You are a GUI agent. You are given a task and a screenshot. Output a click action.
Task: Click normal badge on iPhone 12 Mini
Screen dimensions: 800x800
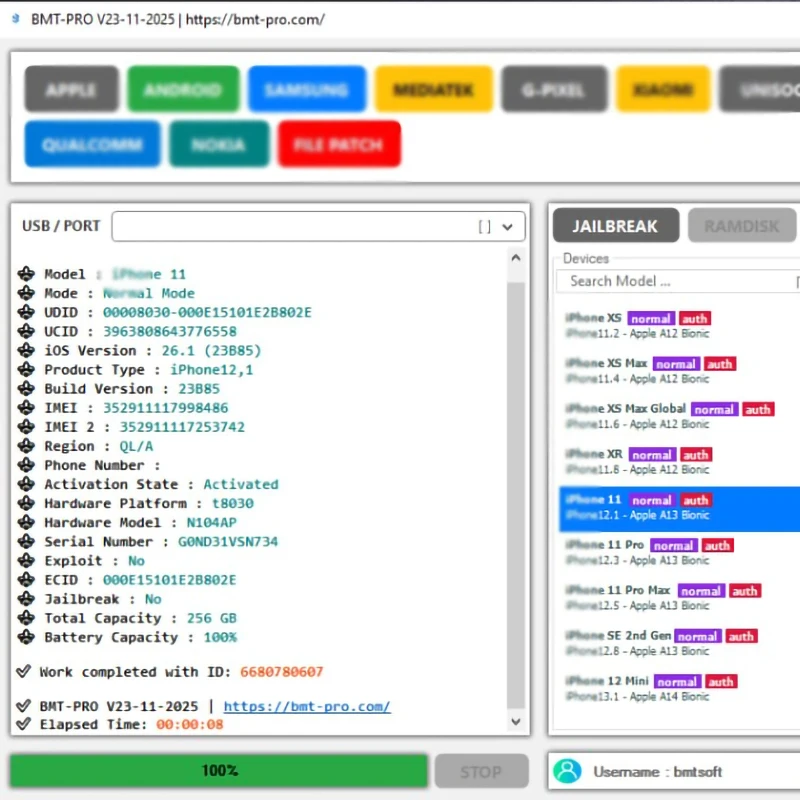click(x=678, y=682)
